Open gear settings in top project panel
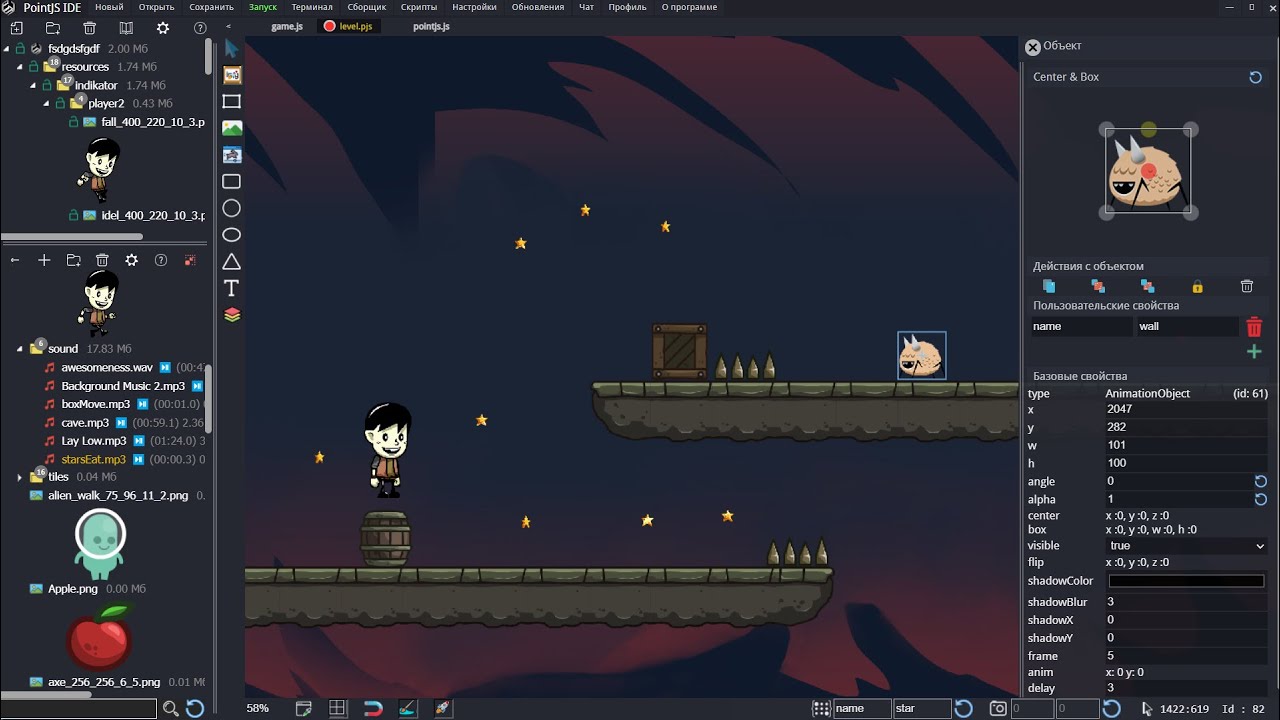Image resolution: width=1280 pixels, height=720 pixels. (163, 28)
